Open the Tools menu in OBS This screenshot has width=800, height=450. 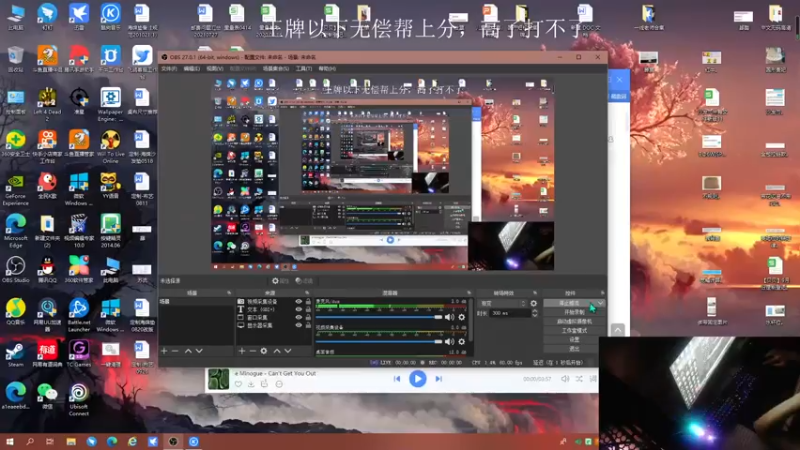coord(304,68)
